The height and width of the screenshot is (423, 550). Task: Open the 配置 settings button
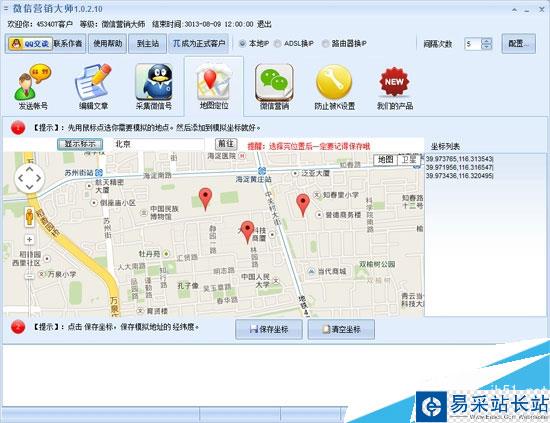(518, 44)
